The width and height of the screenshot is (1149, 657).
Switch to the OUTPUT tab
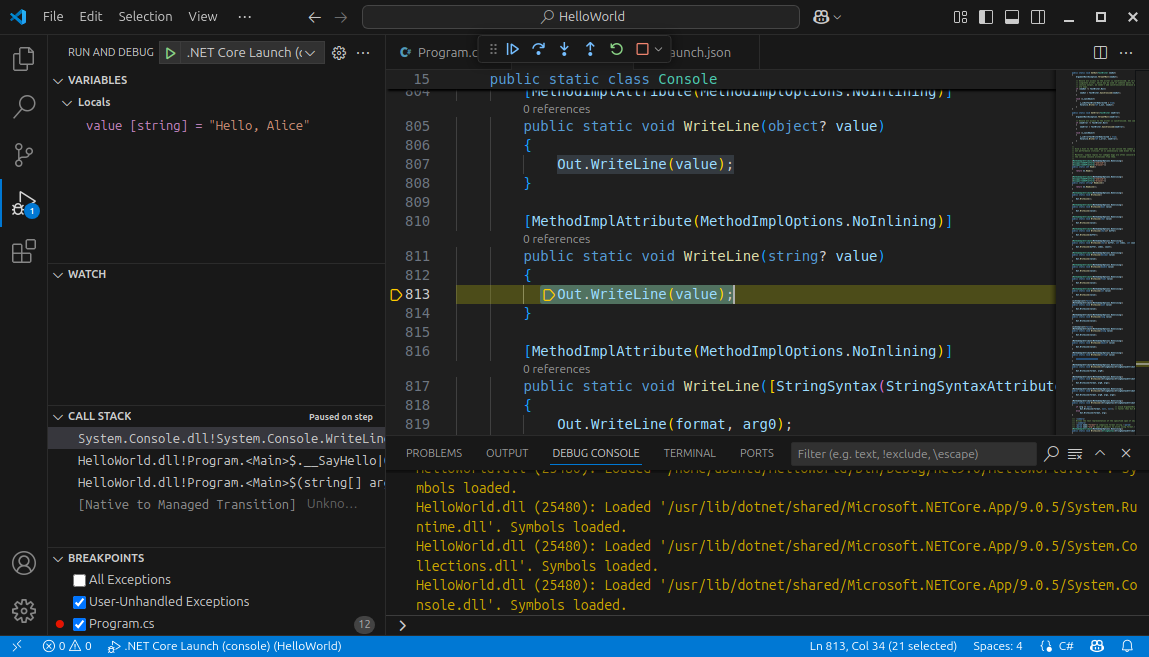[507, 453]
